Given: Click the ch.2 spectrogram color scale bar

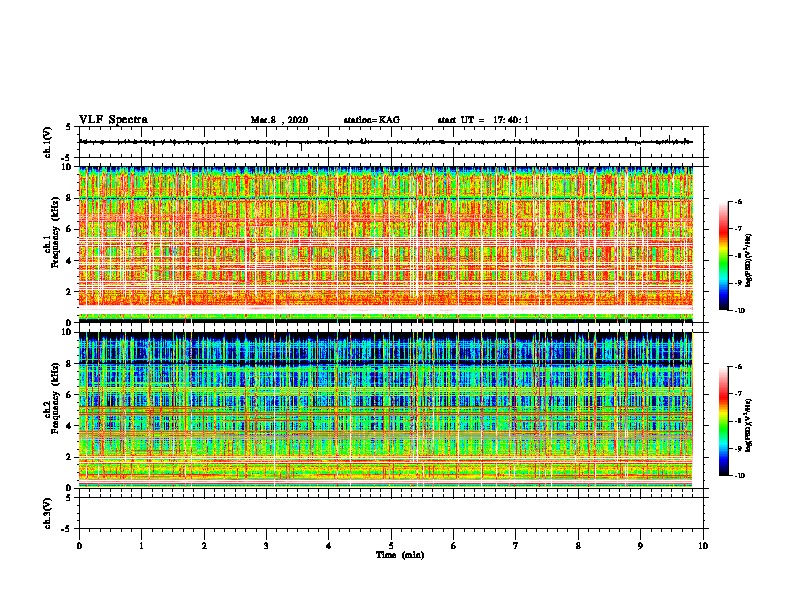Looking at the screenshot, I should coord(723,421).
